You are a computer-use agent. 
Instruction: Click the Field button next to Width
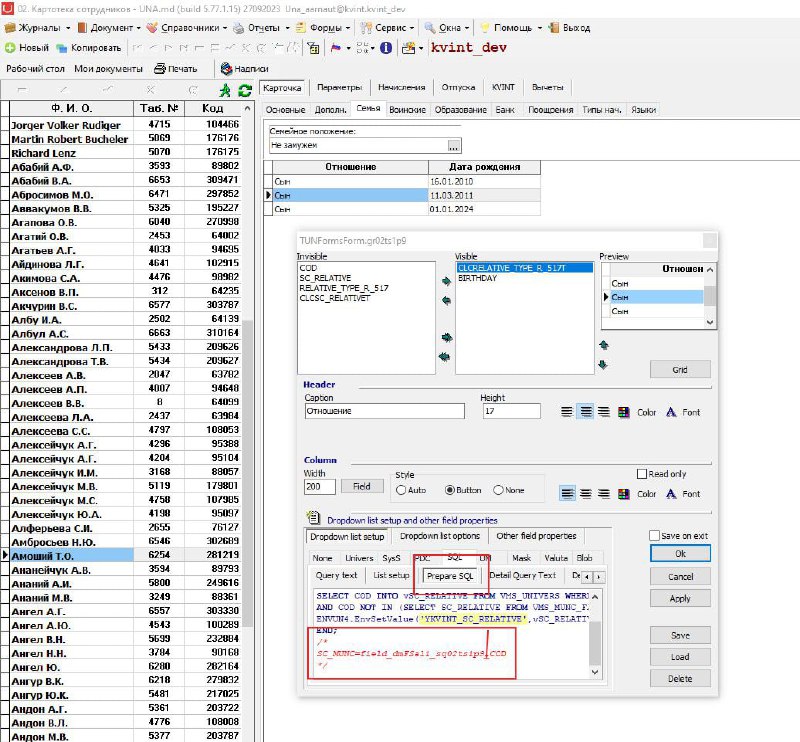click(362, 486)
